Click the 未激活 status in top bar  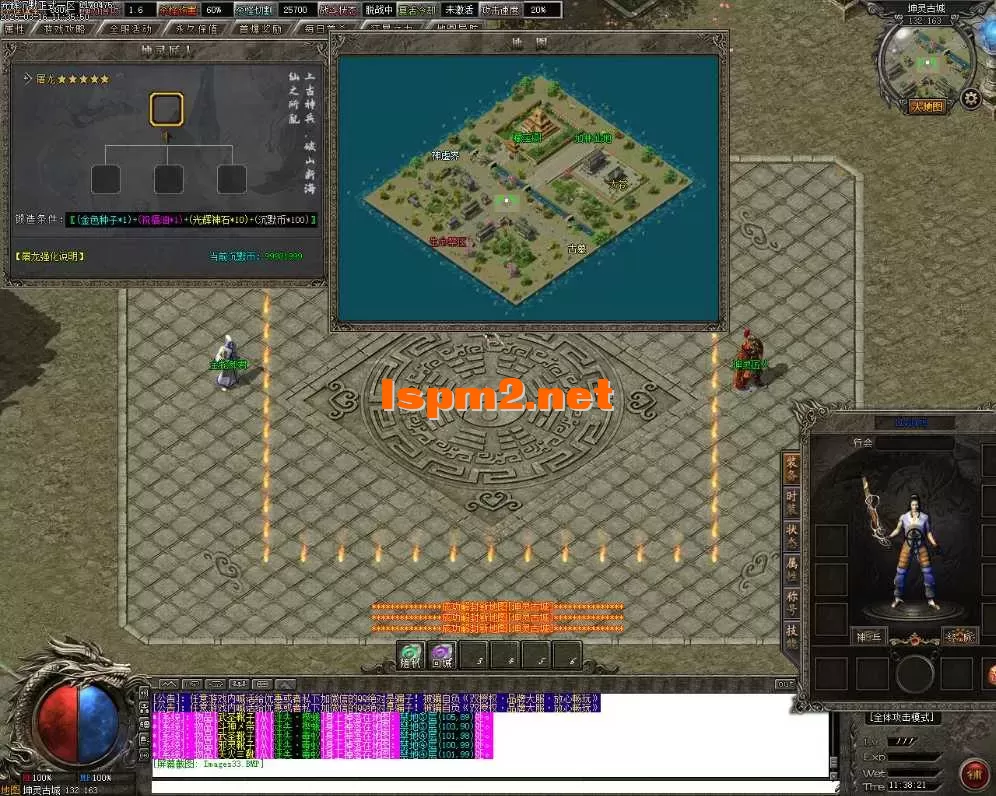(459, 10)
